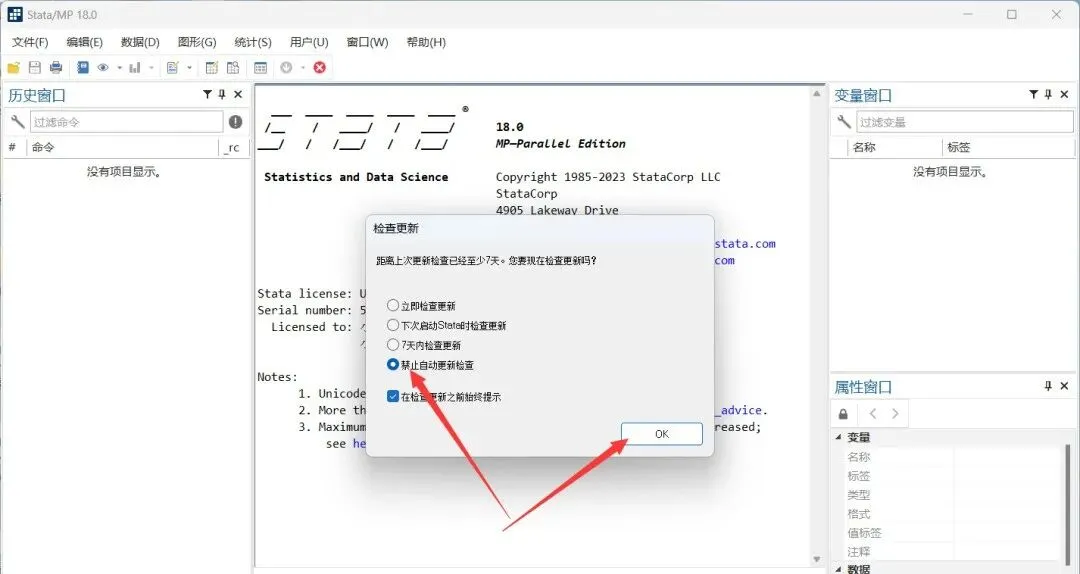This screenshot has width=1080, height=574.
Task: Open the 图形(G) menu
Action: click(x=197, y=42)
